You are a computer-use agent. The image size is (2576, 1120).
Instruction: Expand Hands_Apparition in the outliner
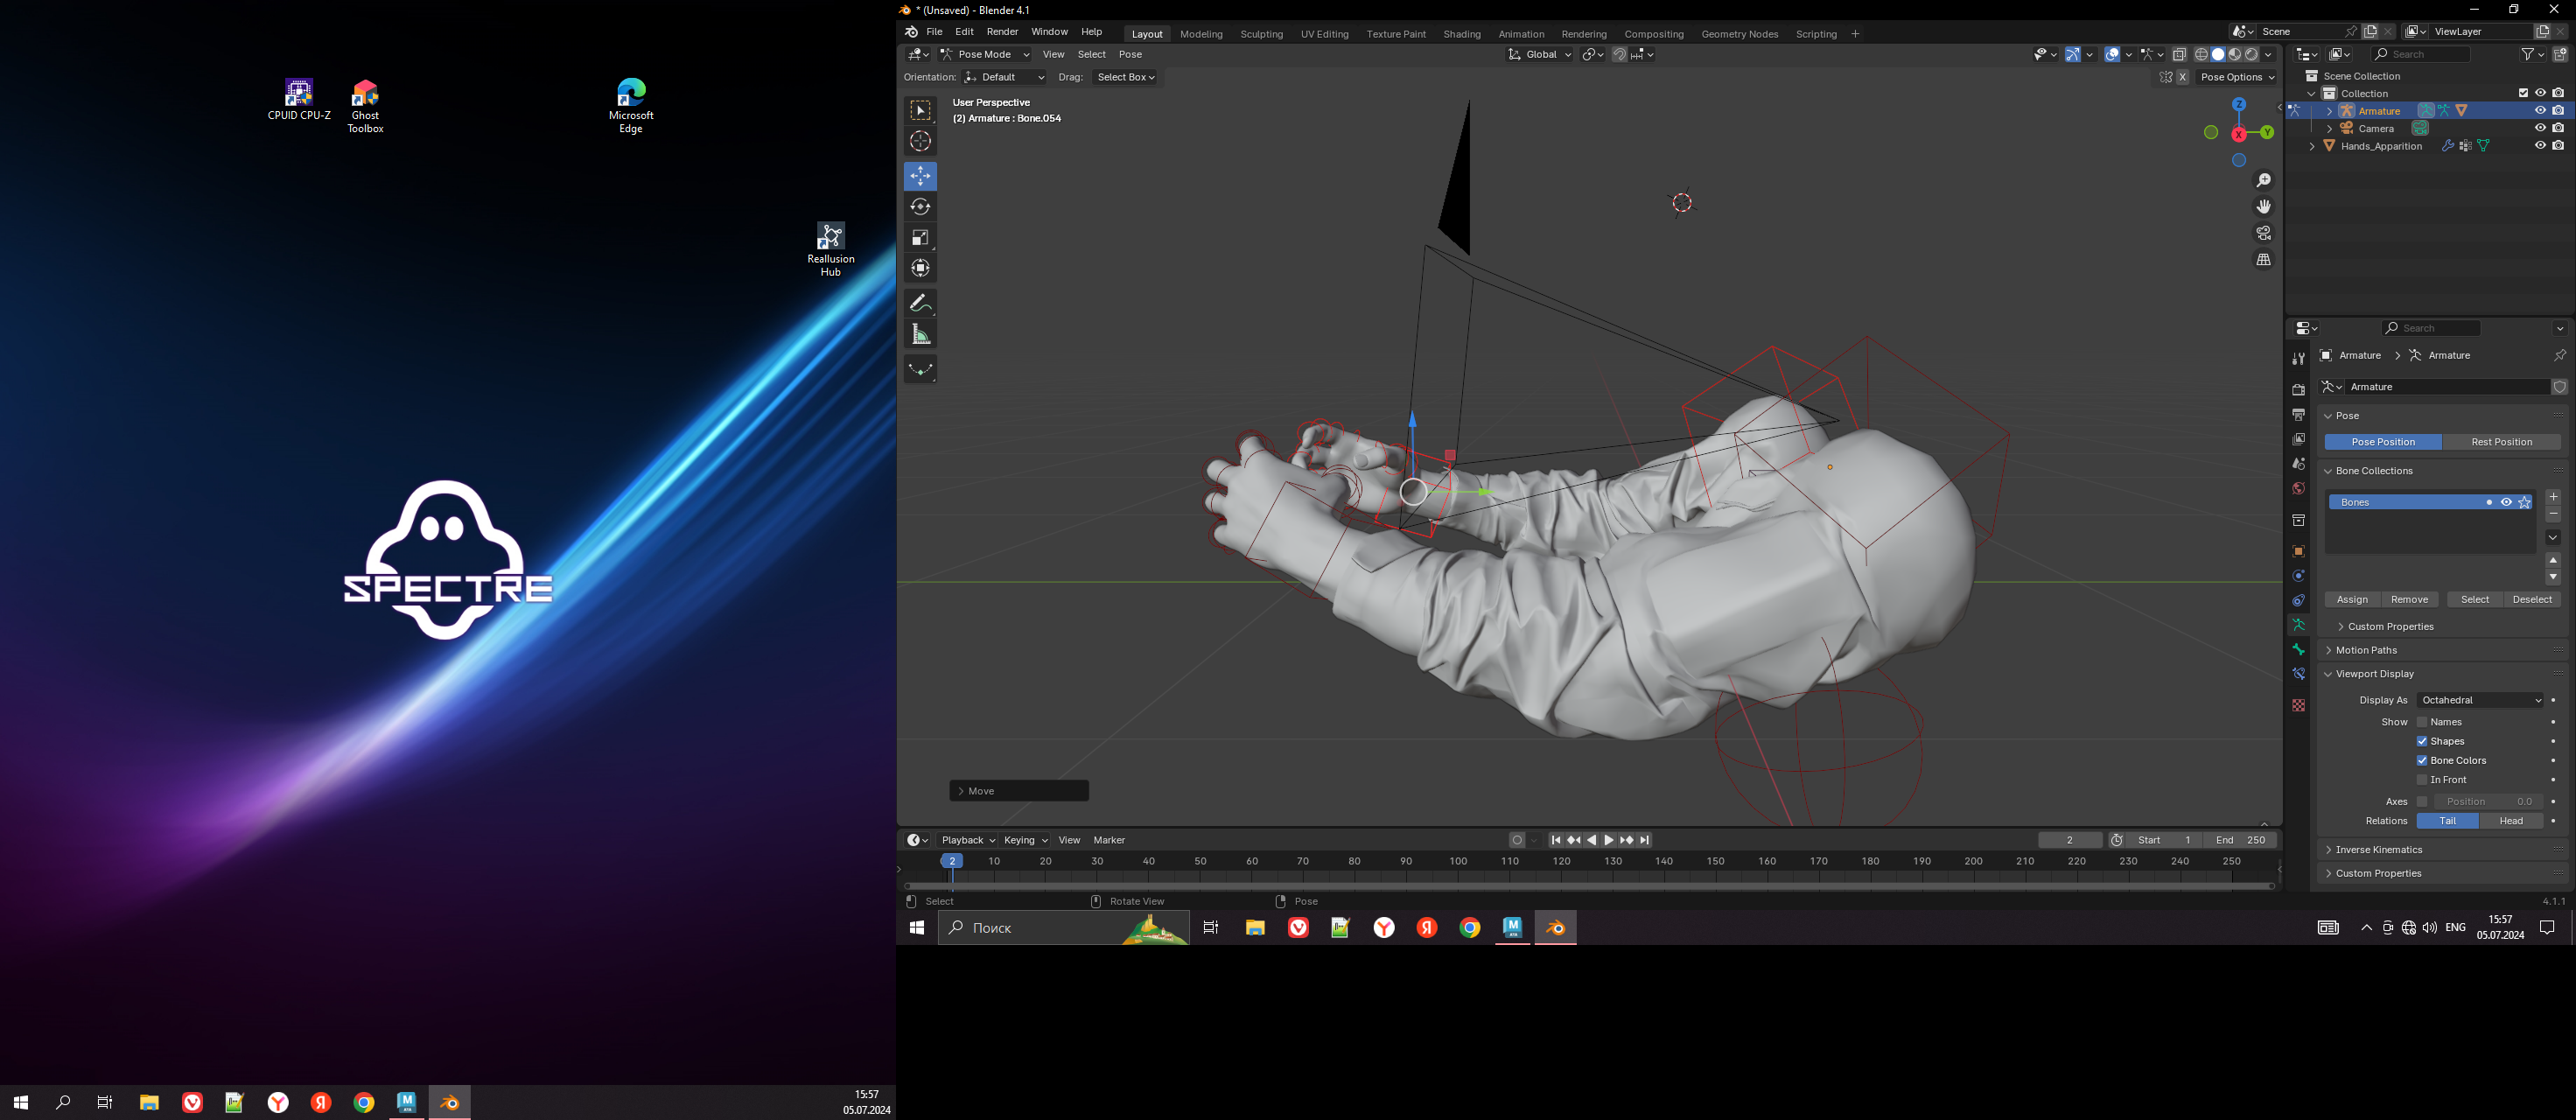2312,146
